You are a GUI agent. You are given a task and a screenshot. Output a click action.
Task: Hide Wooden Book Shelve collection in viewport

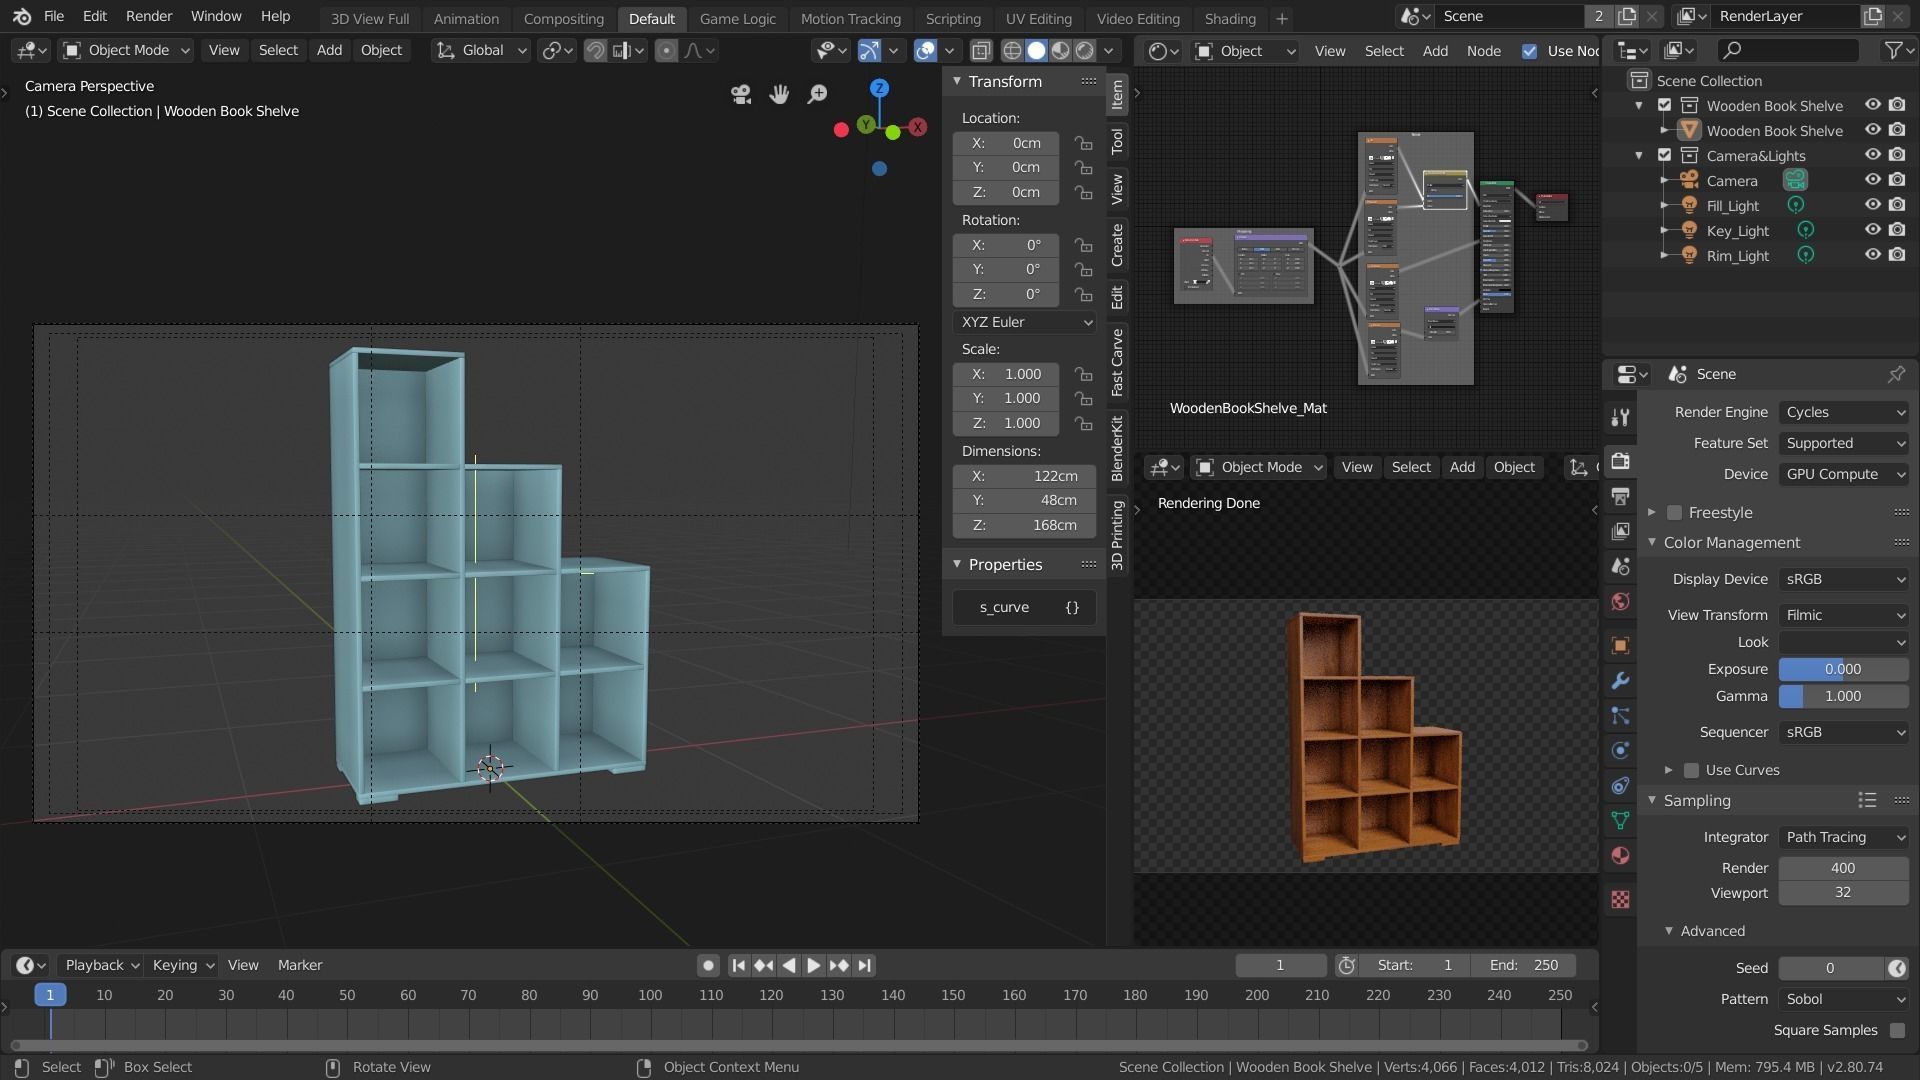1873,105
